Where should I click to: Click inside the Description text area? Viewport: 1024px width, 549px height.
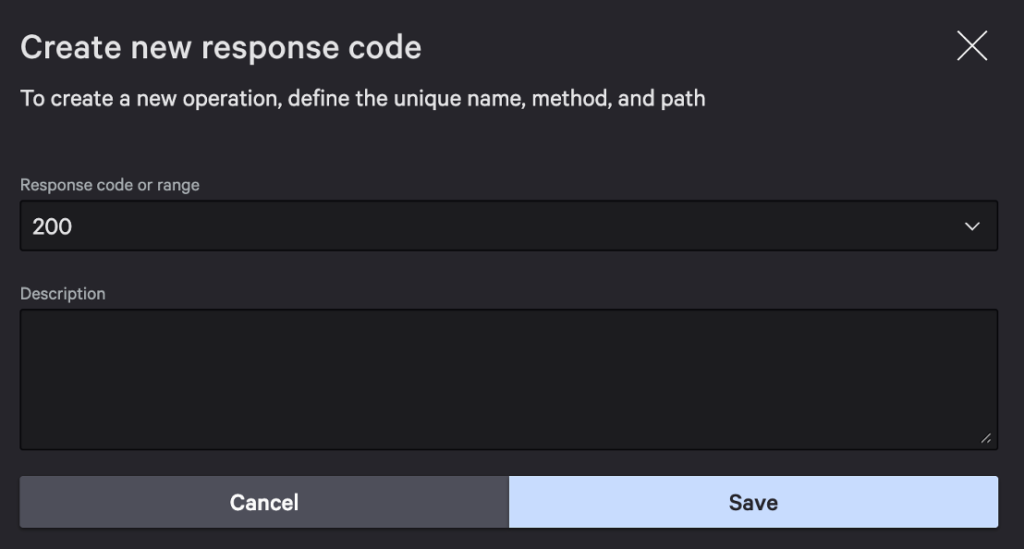pos(508,379)
